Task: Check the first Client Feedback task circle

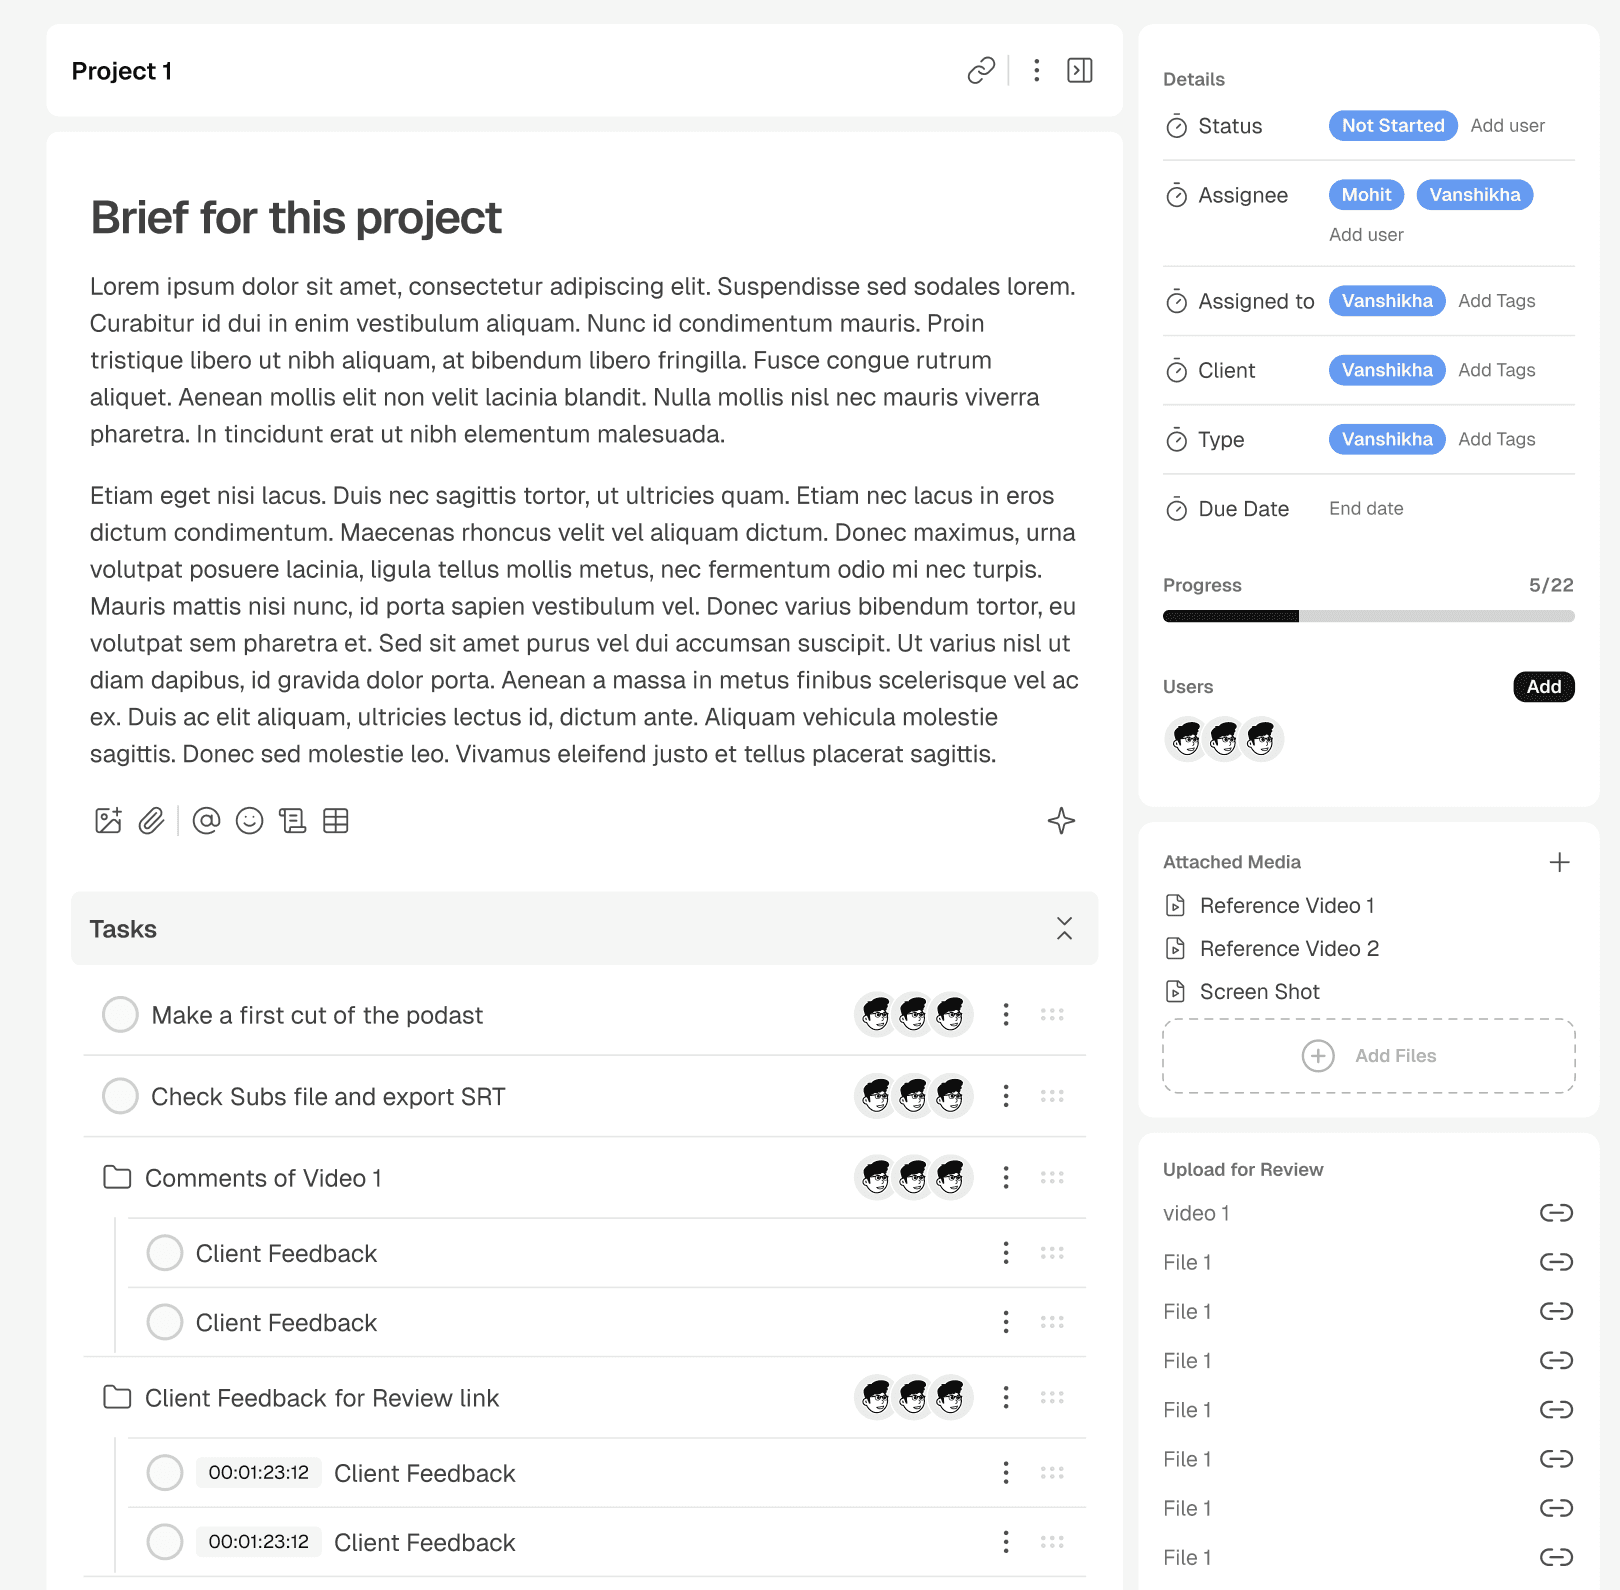Action: [164, 1252]
